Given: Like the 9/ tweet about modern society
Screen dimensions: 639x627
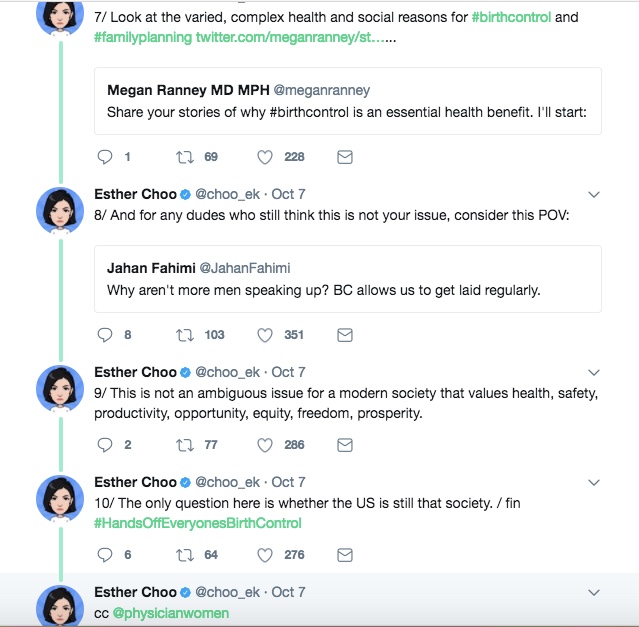Looking at the screenshot, I should pyautogui.click(x=265, y=445).
